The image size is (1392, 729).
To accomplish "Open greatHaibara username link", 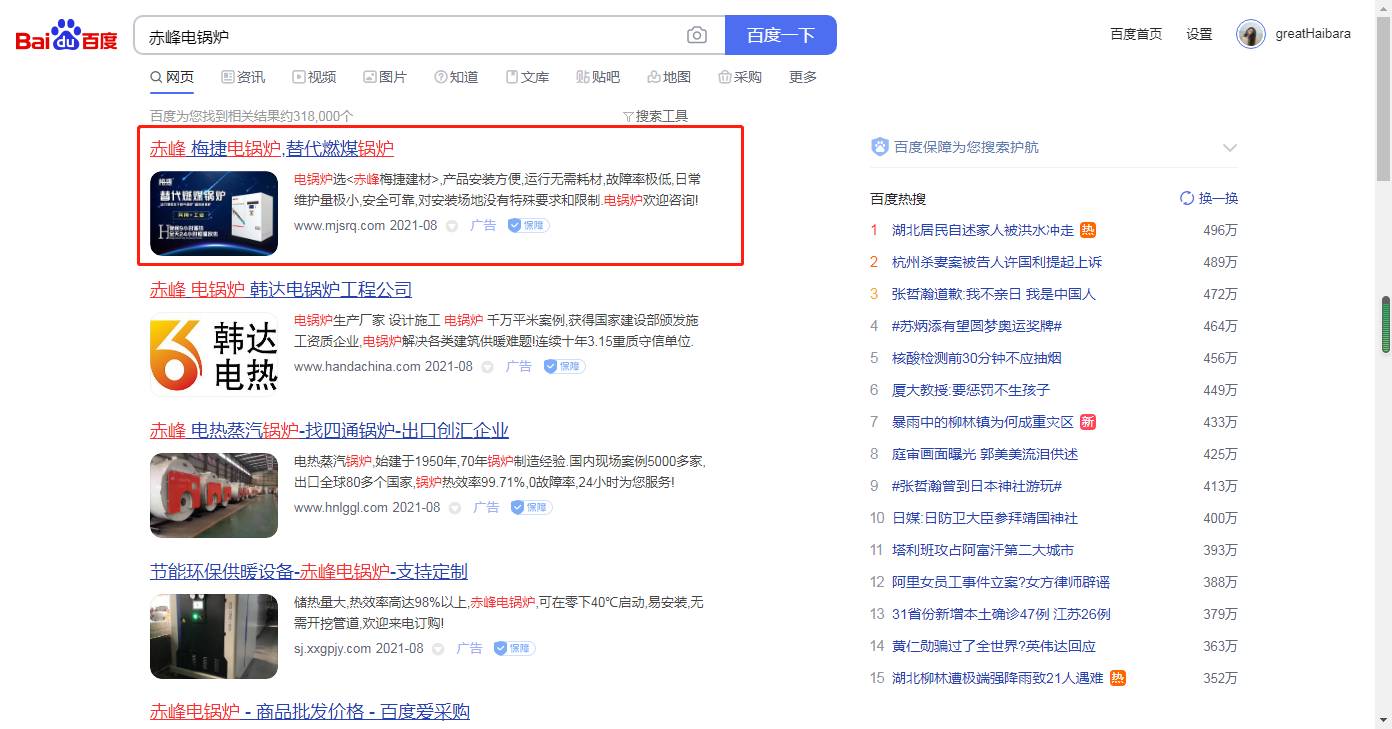I will click(1313, 34).
